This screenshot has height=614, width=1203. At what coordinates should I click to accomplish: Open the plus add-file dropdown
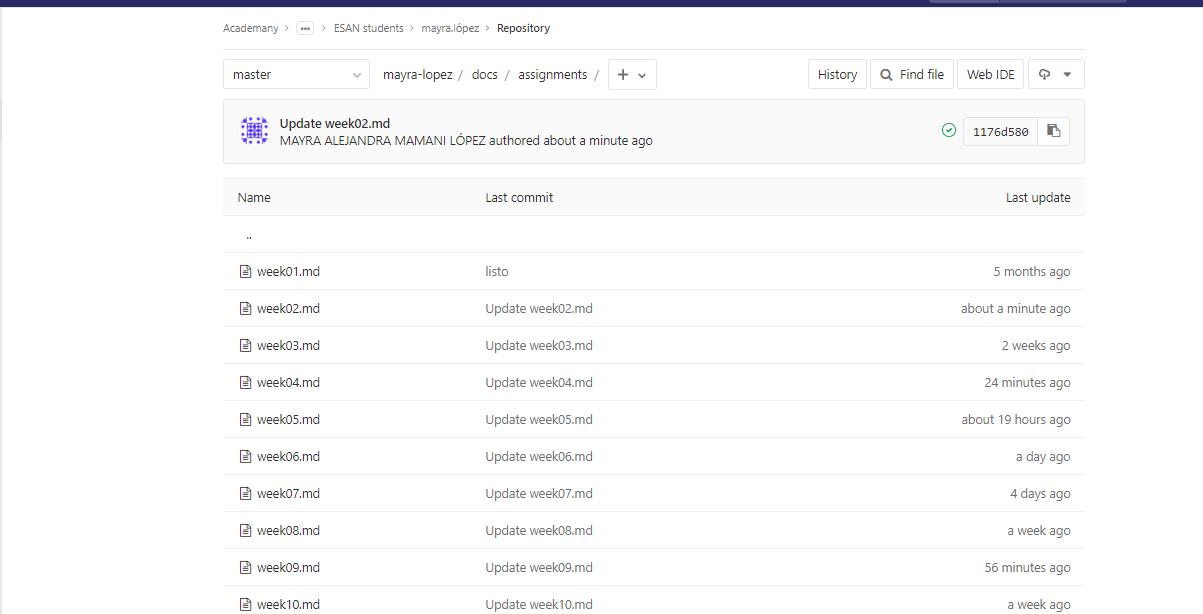tap(632, 74)
